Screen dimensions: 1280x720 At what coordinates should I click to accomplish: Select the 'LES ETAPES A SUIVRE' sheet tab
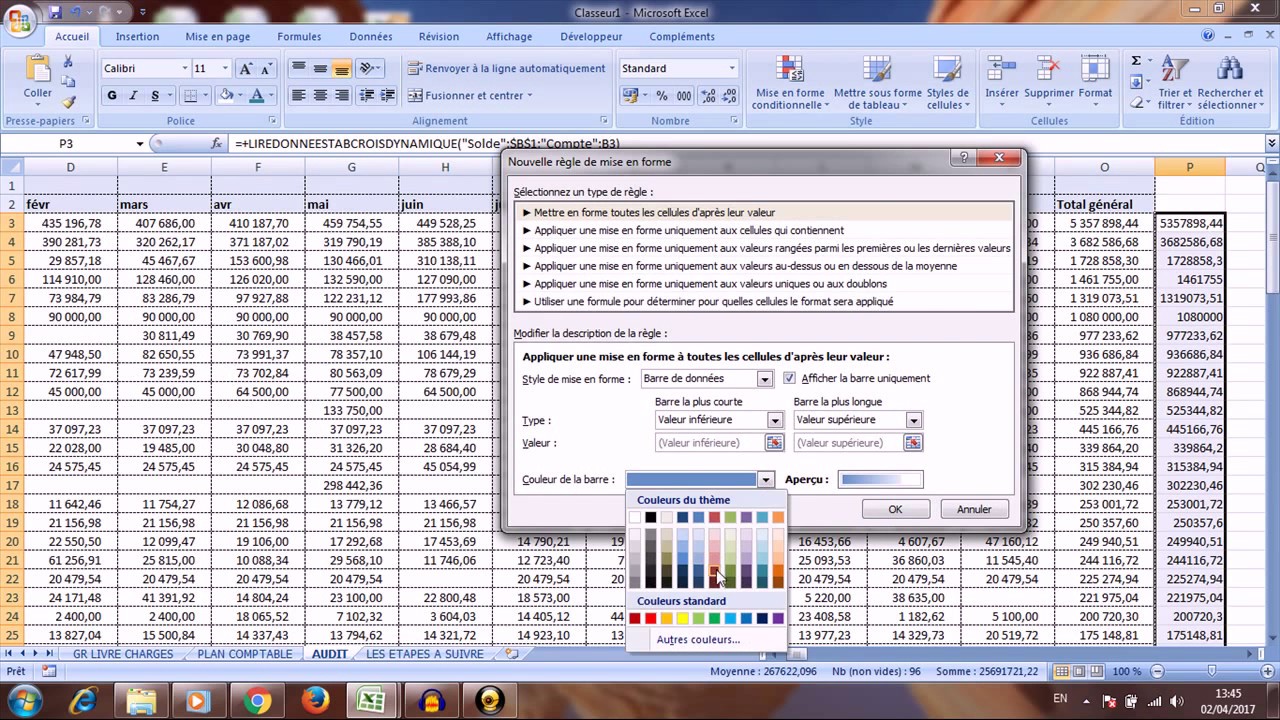pyautogui.click(x=425, y=654)
